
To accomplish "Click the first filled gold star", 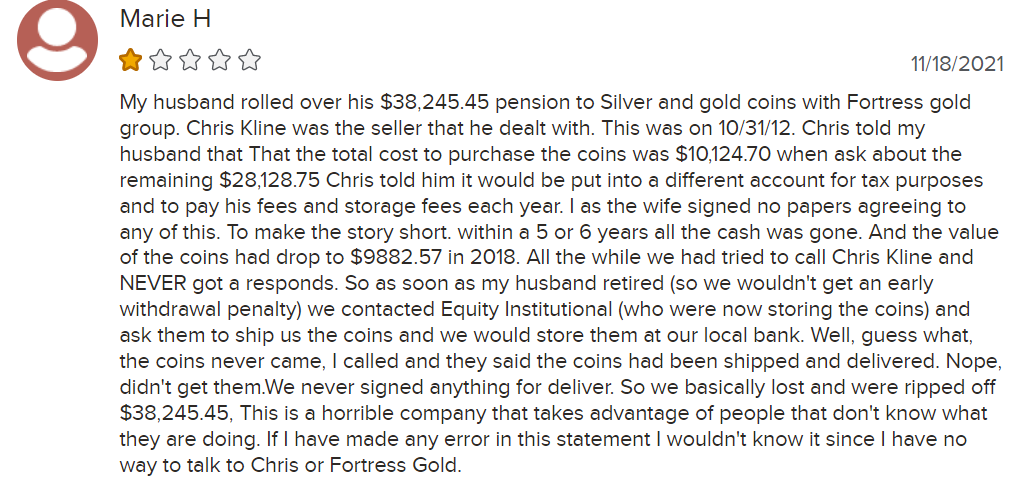I will 130,61.
